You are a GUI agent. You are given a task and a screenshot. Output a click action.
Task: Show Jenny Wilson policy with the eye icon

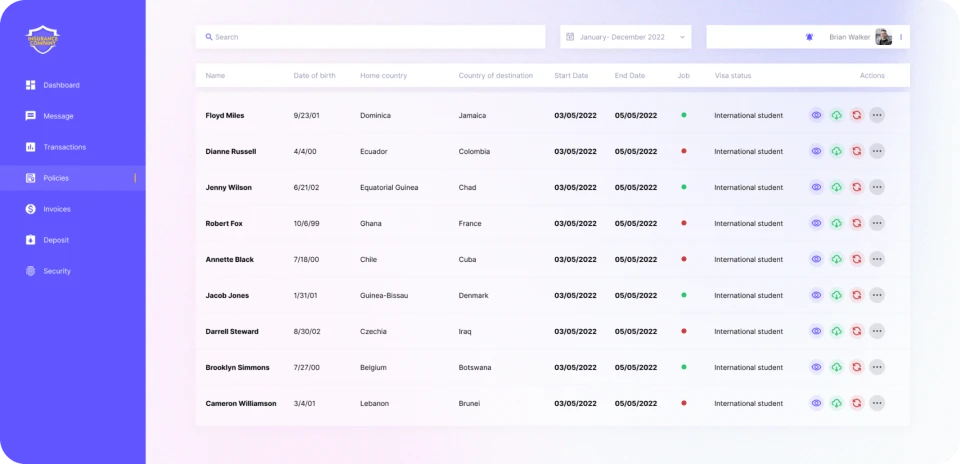(x=816, y=187)
